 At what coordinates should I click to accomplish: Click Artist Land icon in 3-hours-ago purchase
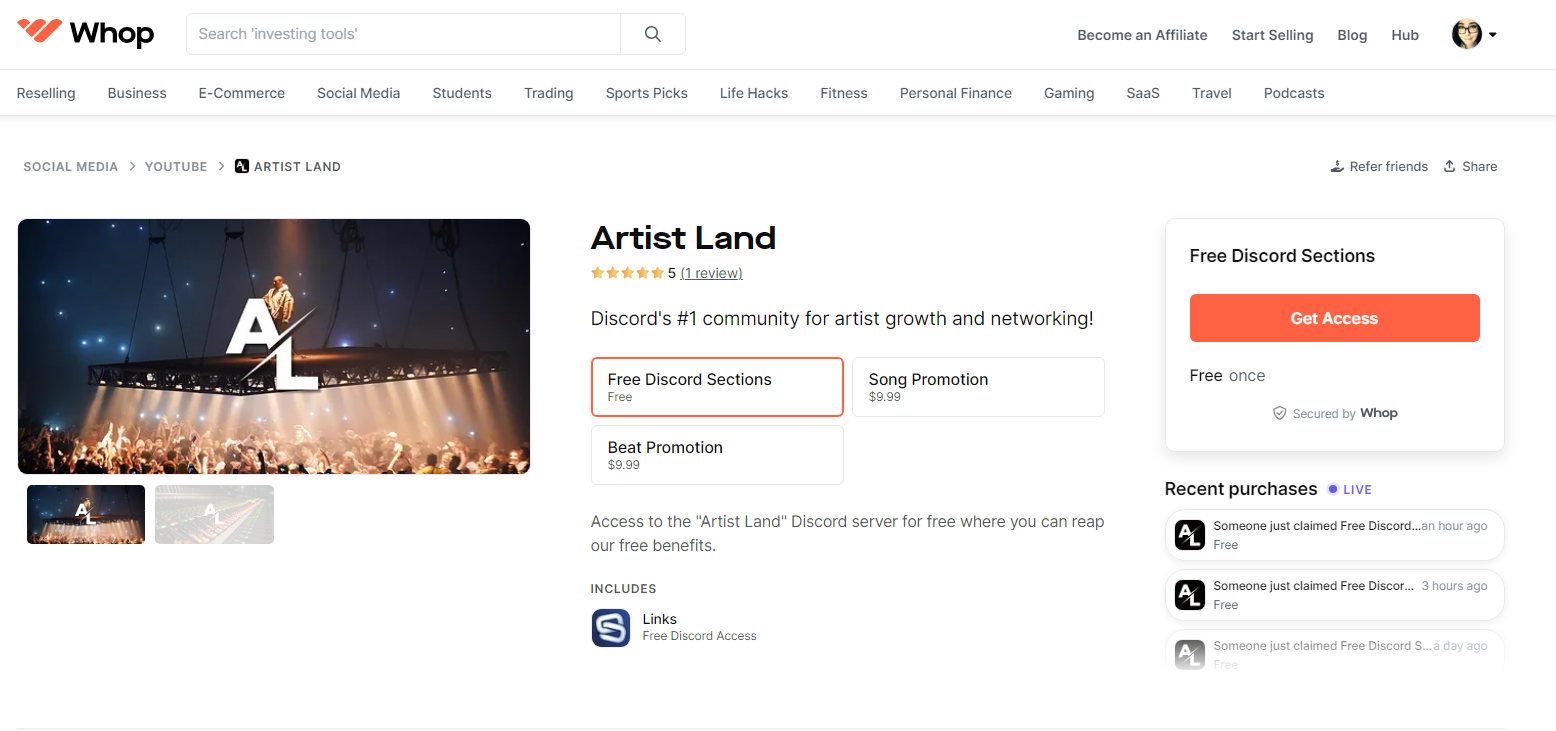coord(1190,595)
